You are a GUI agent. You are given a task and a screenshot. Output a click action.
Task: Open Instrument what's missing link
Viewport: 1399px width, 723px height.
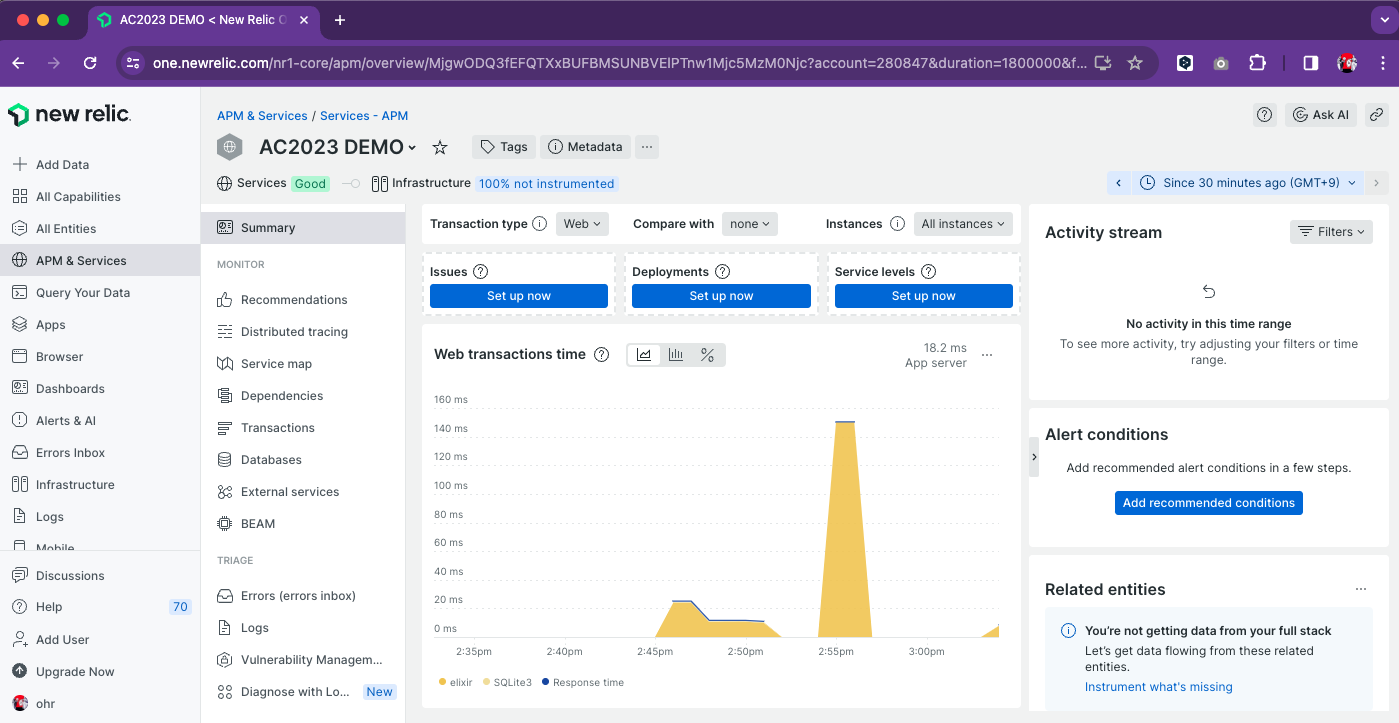1158,687
